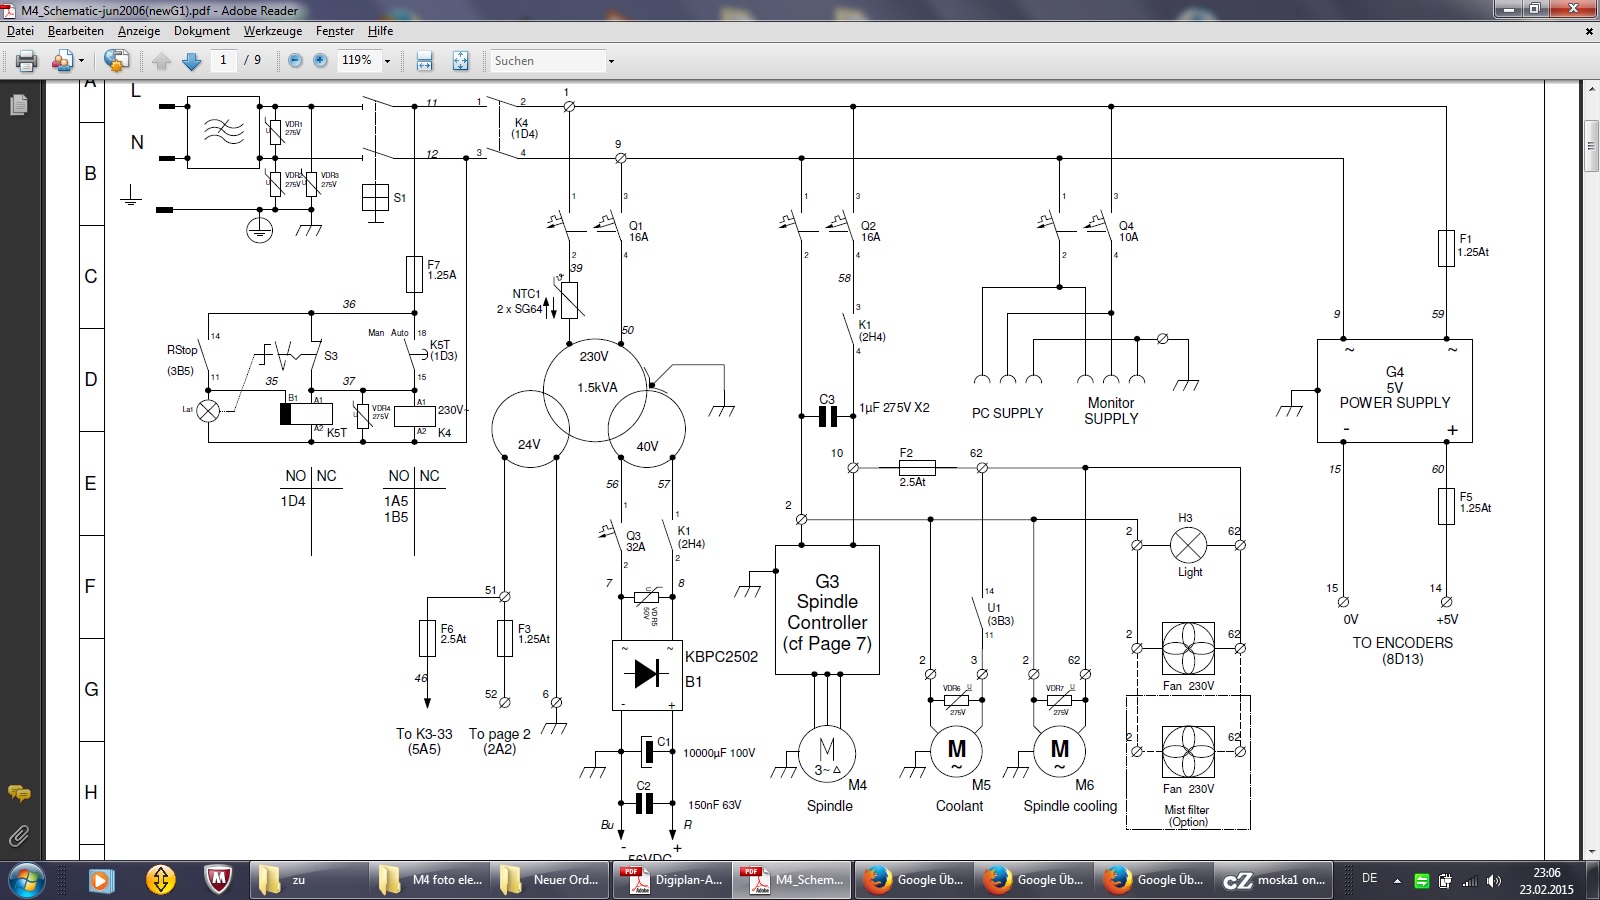Open the Pages panel icon in sidebar
1600x900 pixels.
pos(18,104)
